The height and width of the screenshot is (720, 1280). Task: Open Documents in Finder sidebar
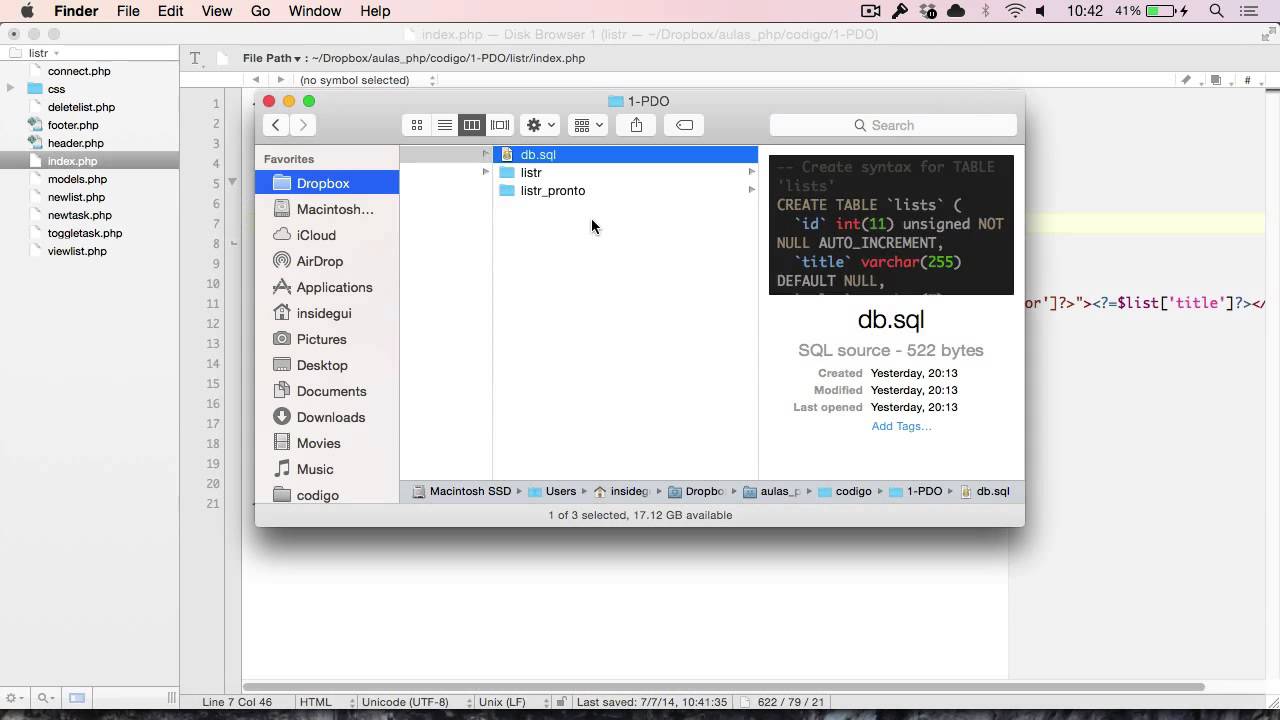point(327,391)
